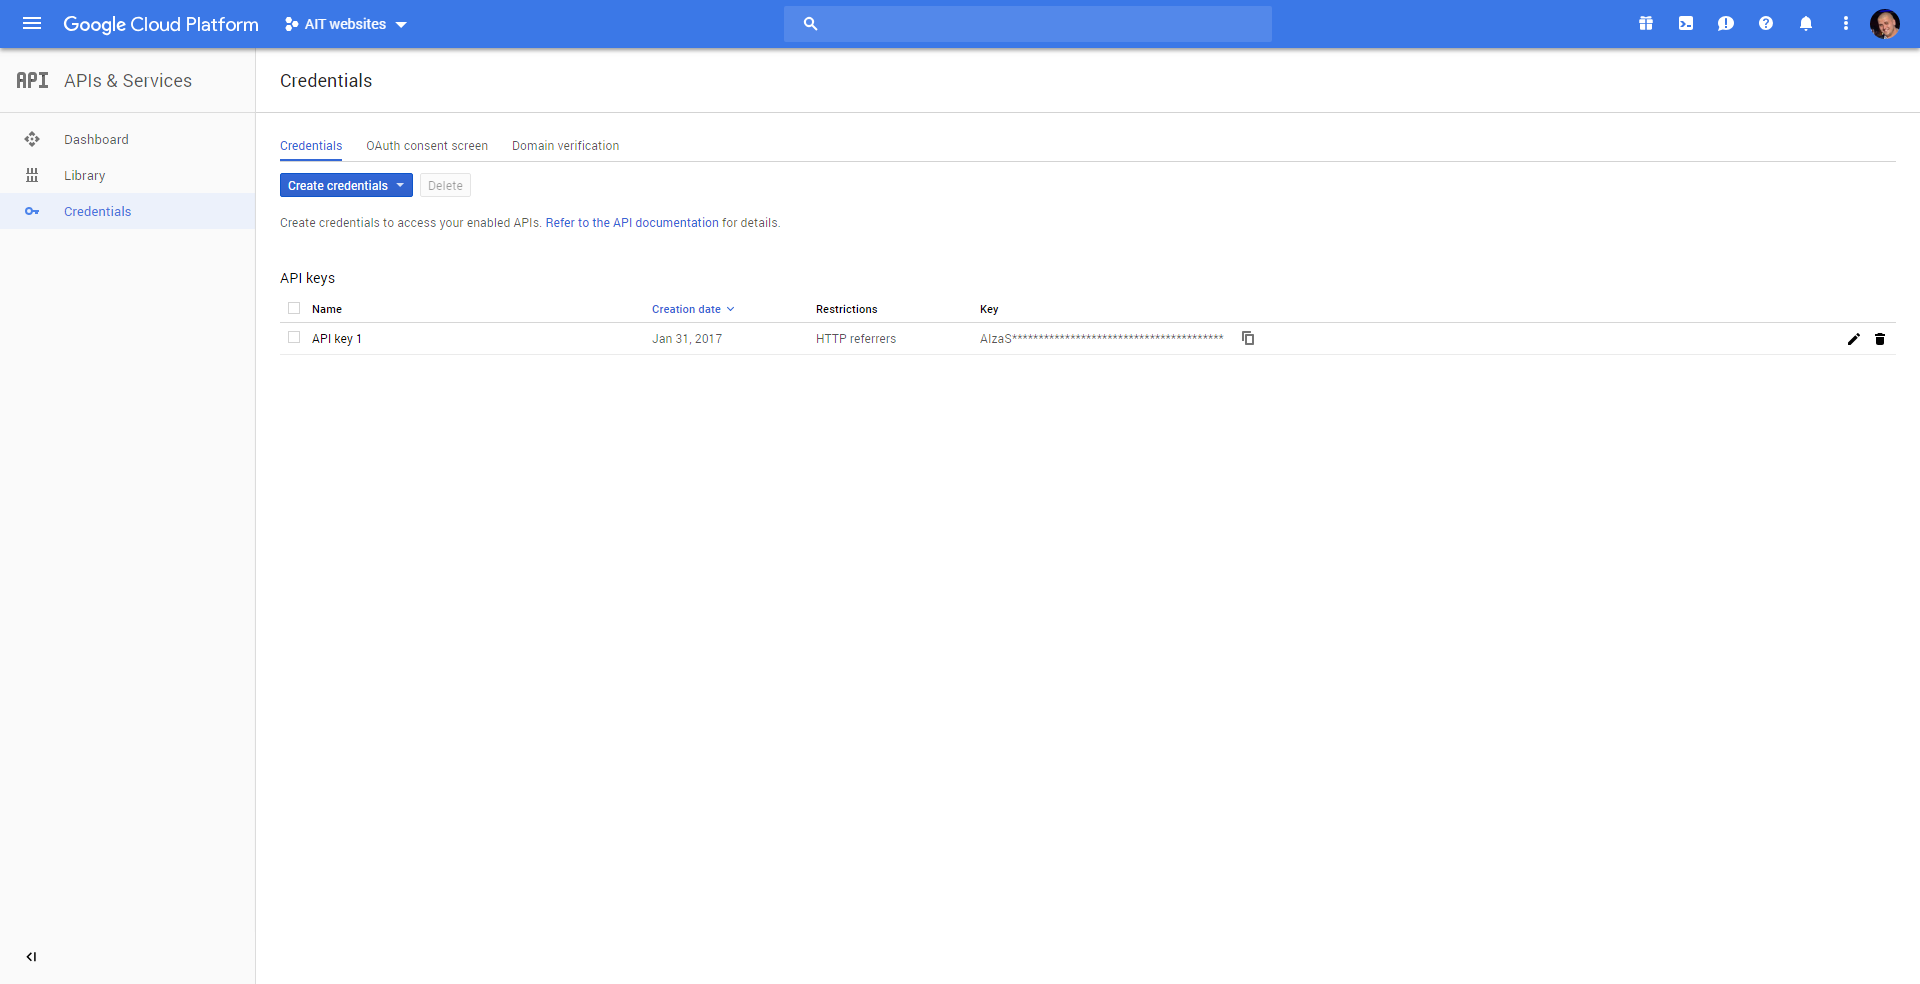The image size is (1920, 984).
Task: Sort by Creation date column
Action: click(x=693, y=309)
